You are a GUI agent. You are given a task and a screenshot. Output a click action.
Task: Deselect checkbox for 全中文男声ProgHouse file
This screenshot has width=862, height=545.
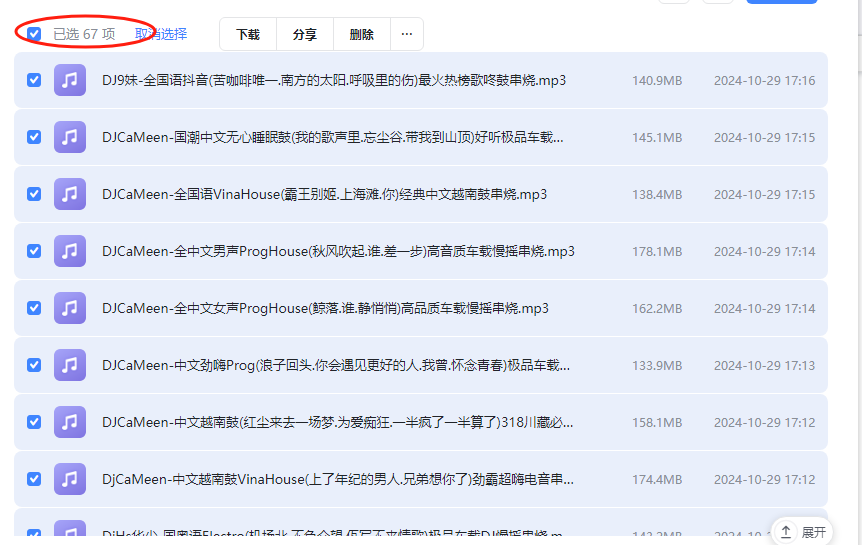pos(34,251)
